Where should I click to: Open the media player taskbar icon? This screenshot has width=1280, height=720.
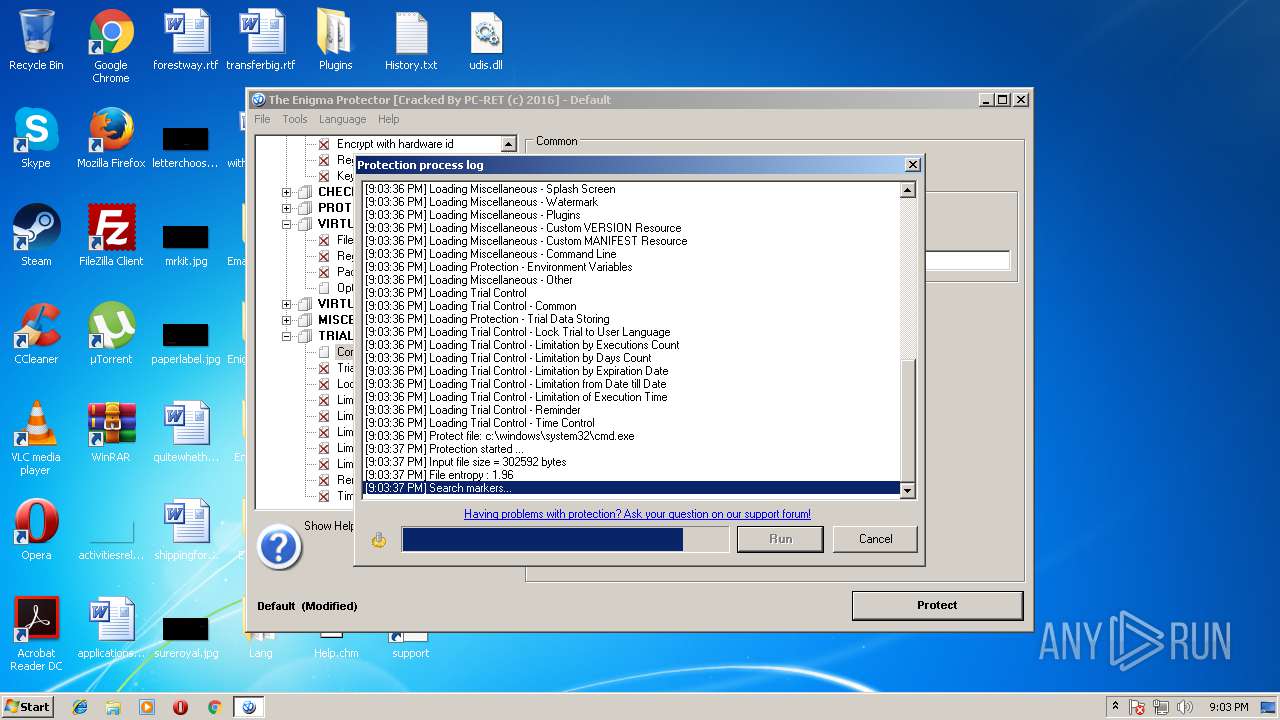[147, 707]
